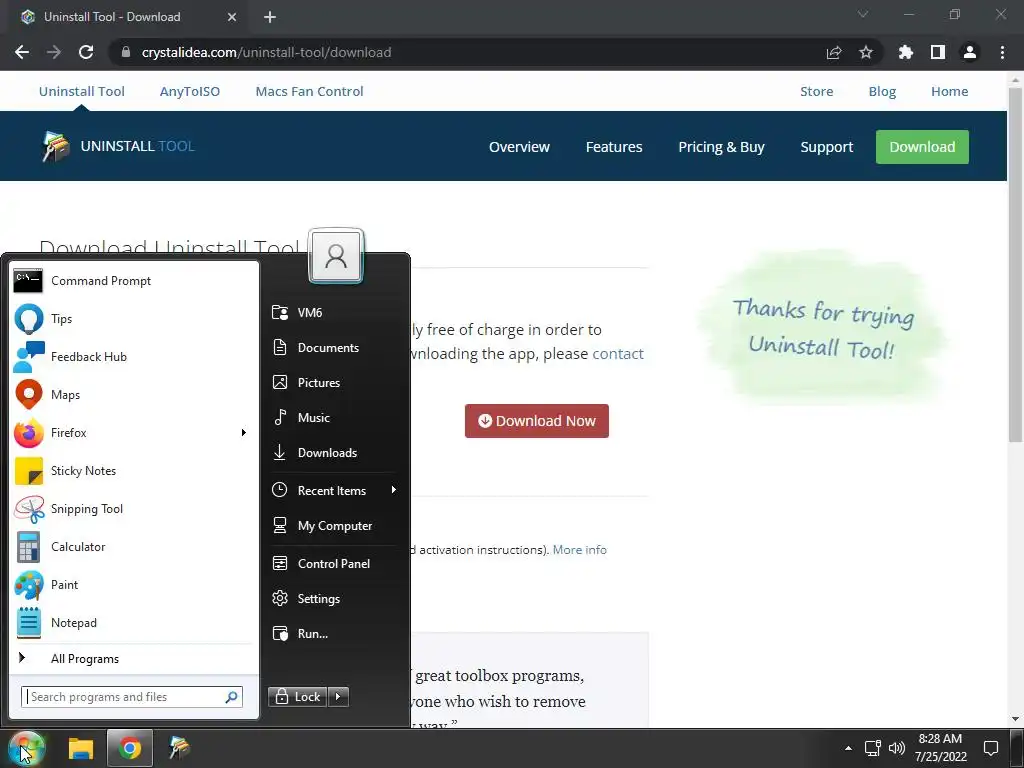The image size is (1024, 768).
Task: Share this page icon
Action: [834, 52]
